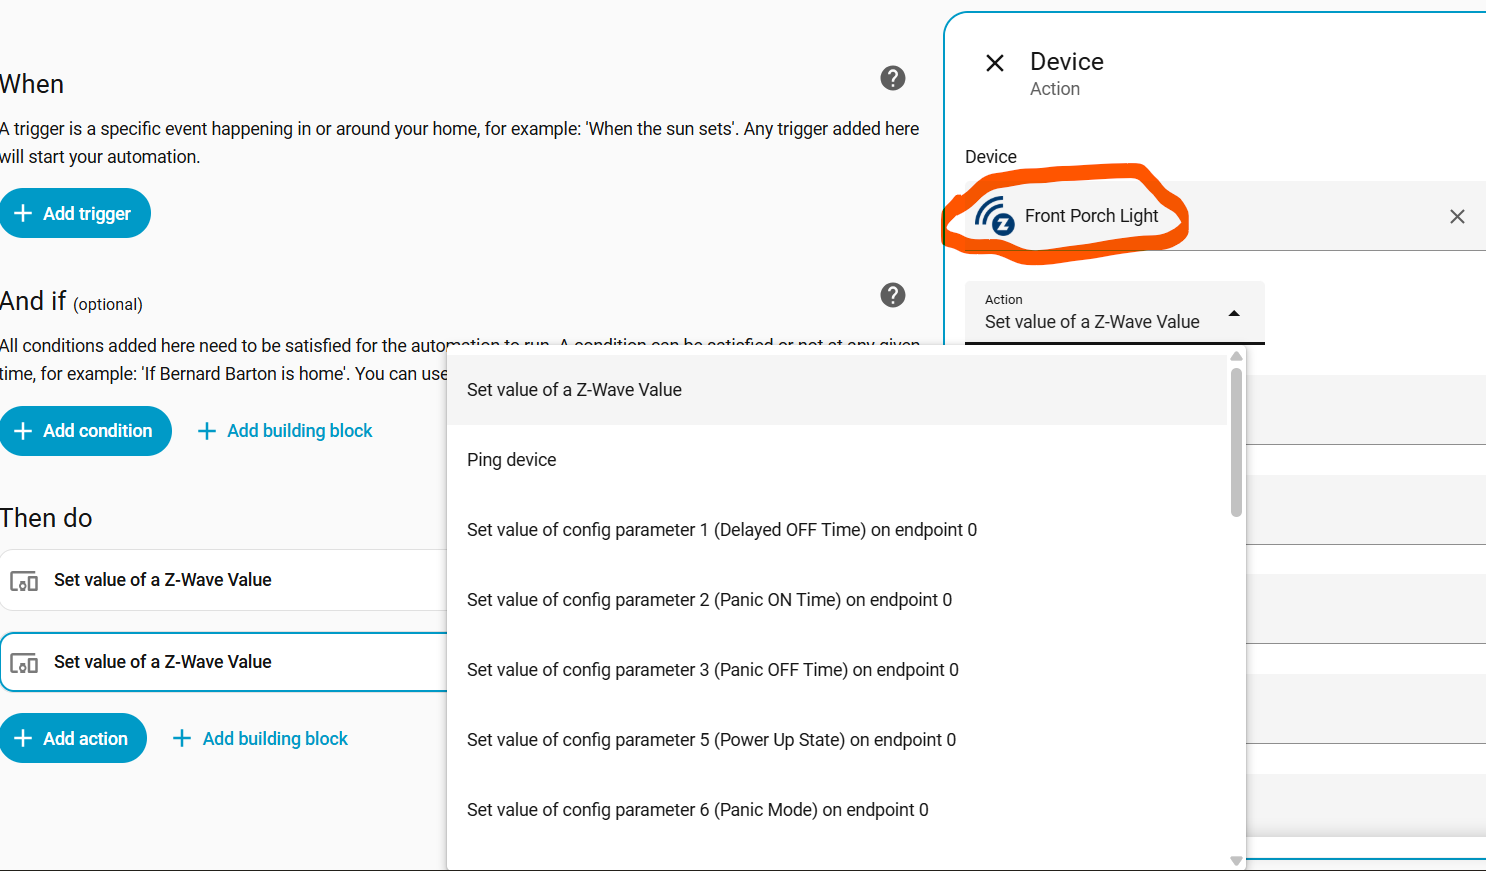Click Add building block link under Then do

[275, 739]
